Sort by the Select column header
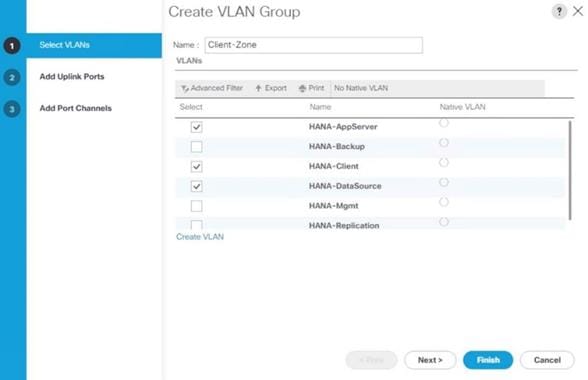The height and width of the screenshot is (380, 588). point(191,107)
